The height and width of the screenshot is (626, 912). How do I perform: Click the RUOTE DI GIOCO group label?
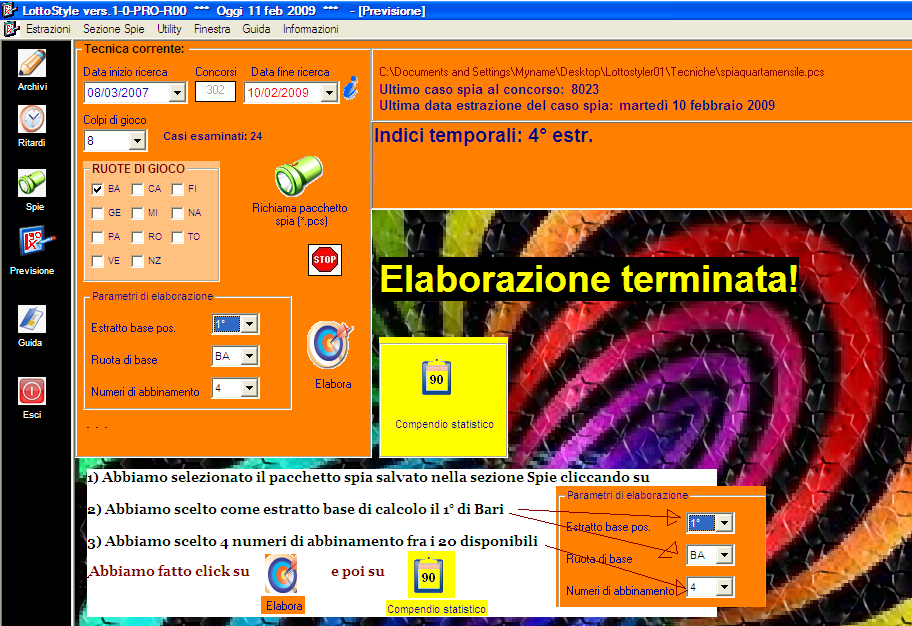coord(138,169)
